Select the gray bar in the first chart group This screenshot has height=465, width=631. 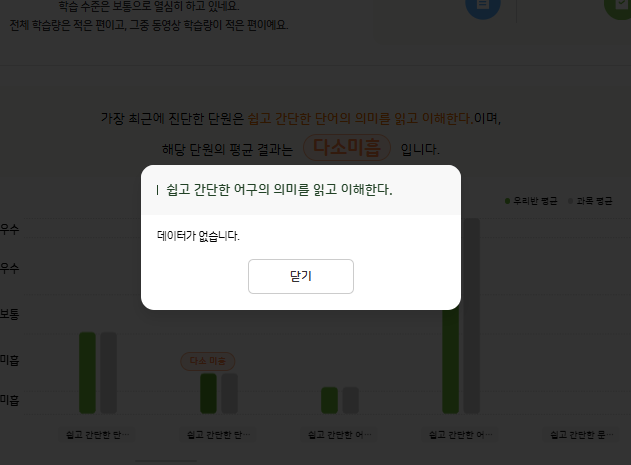coord(109,372)
